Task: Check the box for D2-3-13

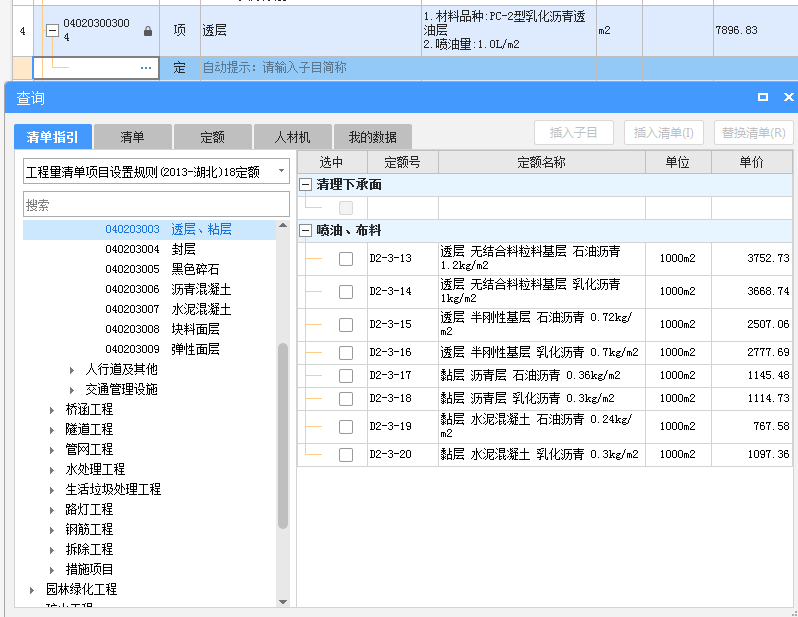Action: point(346,259)
